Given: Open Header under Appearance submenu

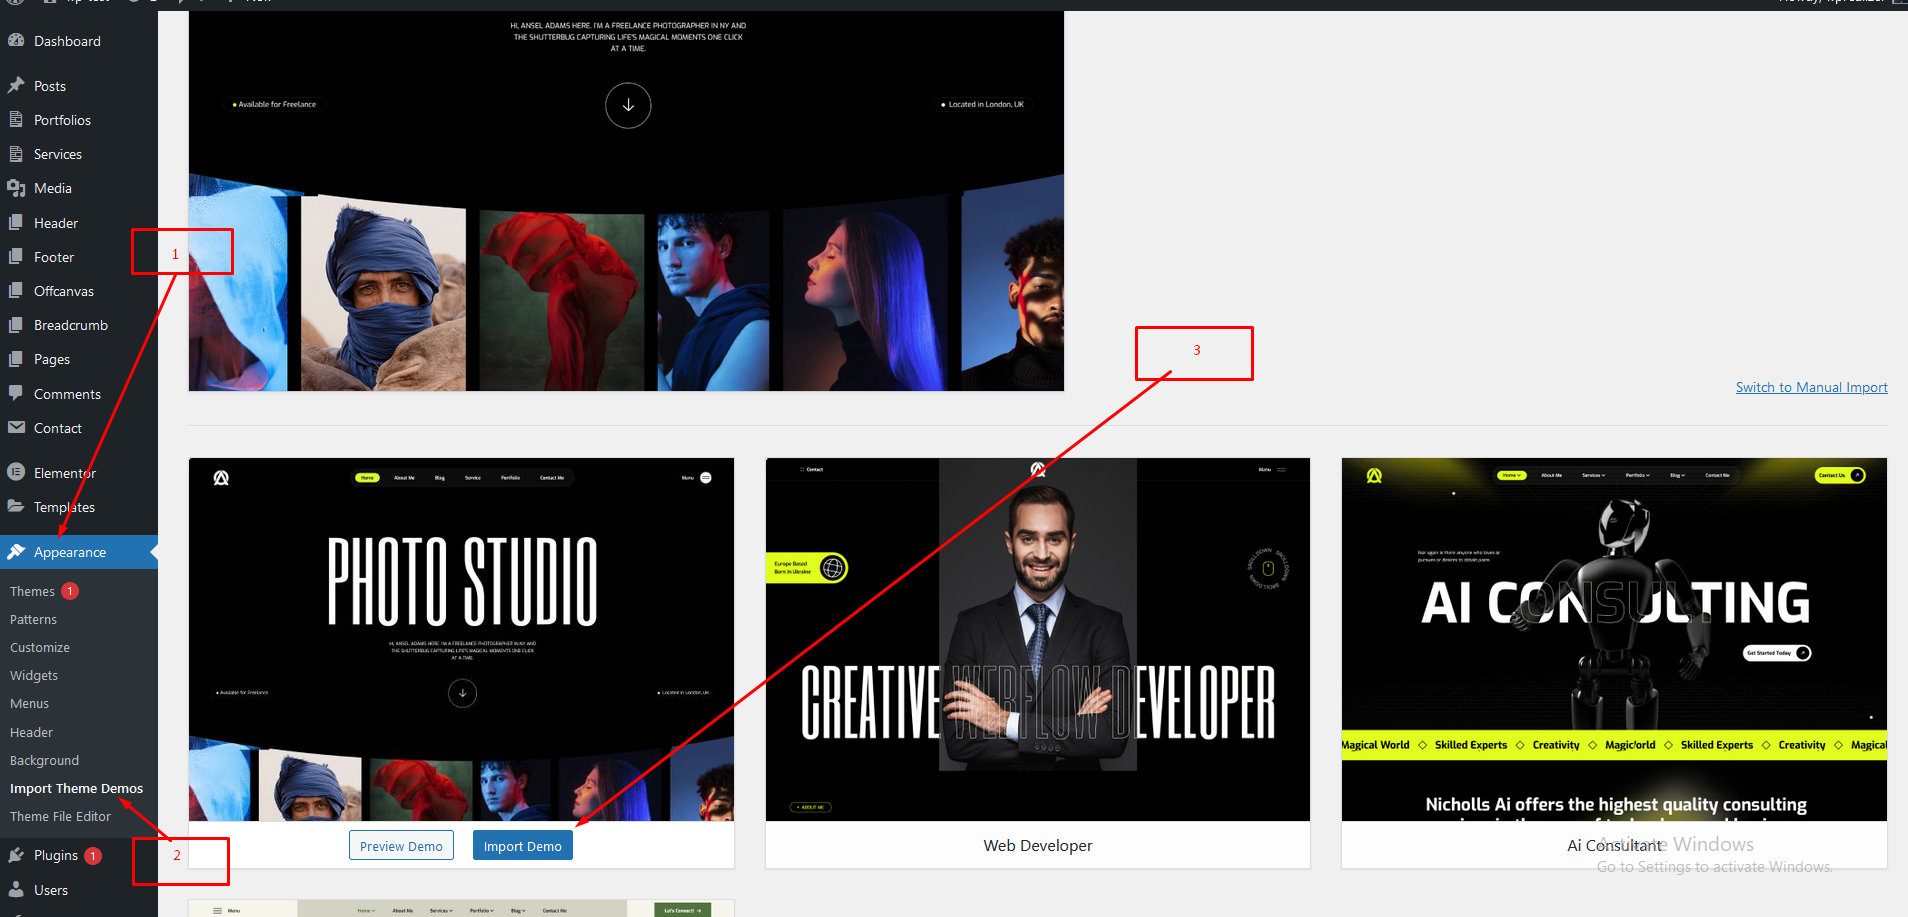Looking at the screenshot, I should [31, 732].
